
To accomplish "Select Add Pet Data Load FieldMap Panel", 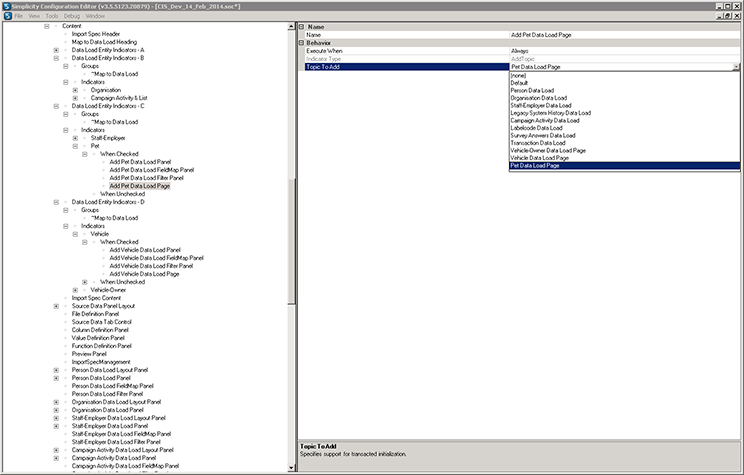I will (x=151, y=170).
